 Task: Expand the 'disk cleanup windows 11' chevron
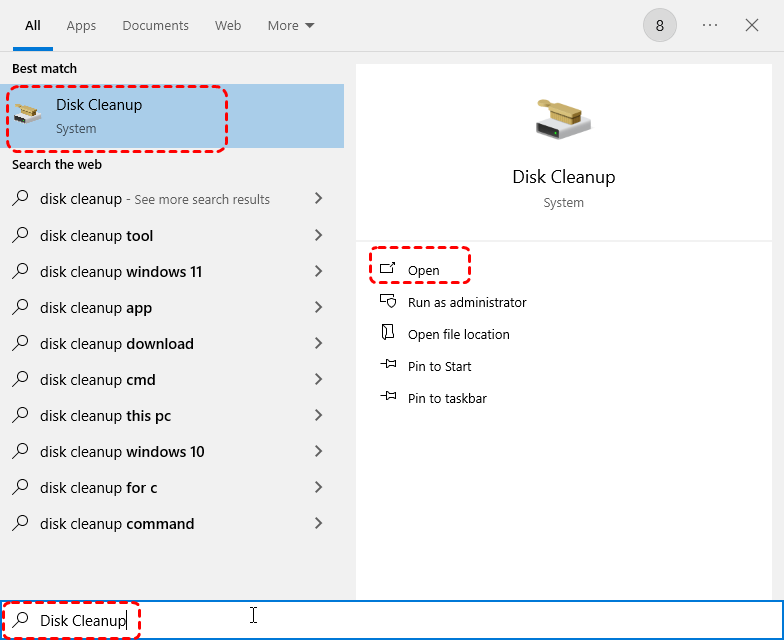[x=319, y=272]
